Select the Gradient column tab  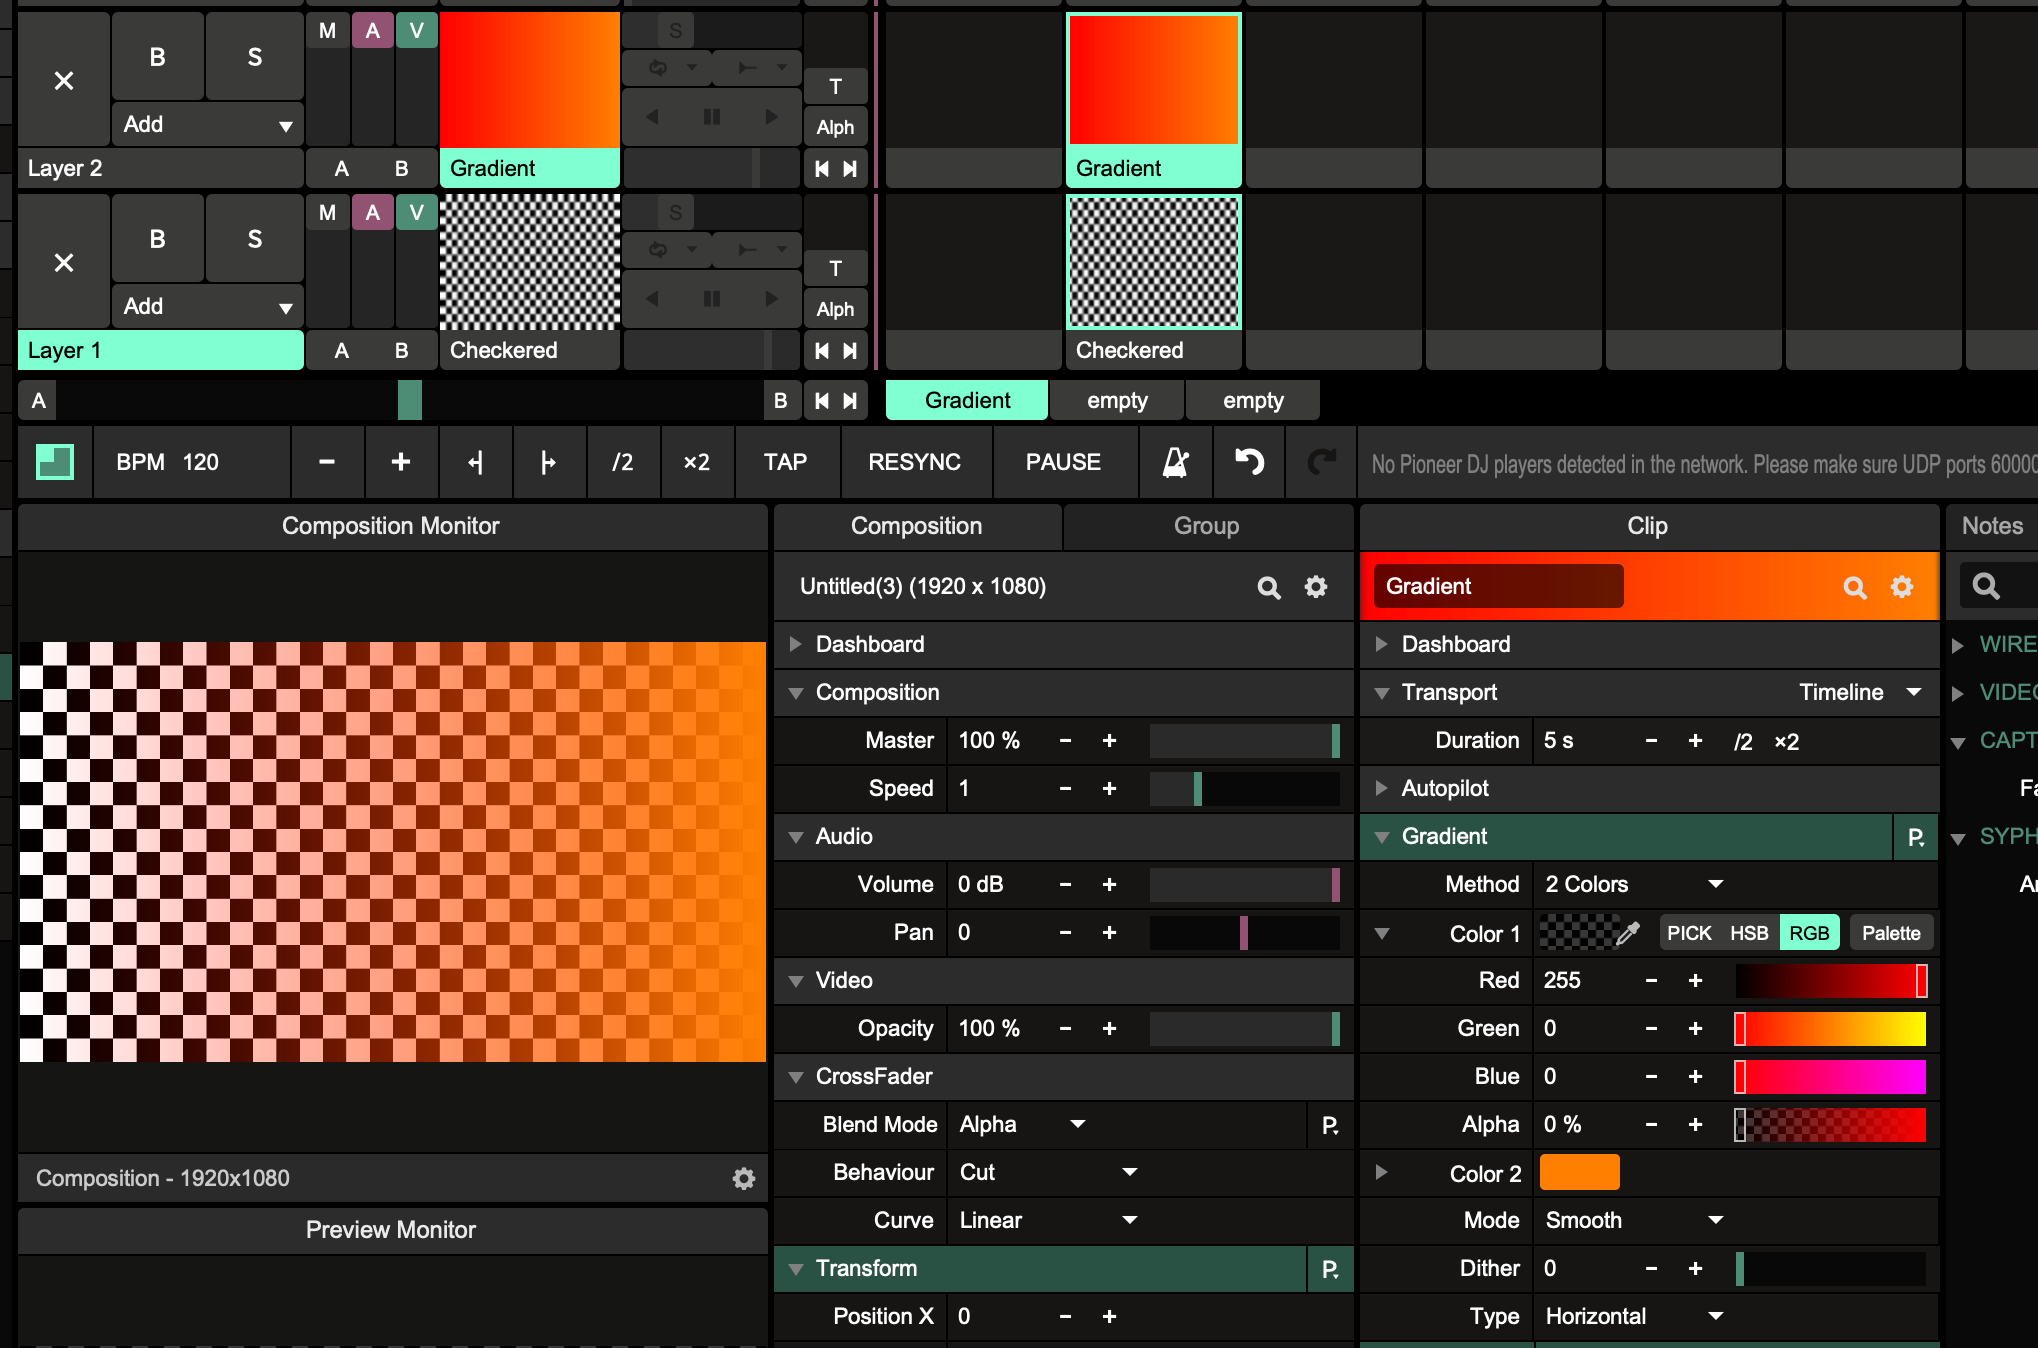966,400
